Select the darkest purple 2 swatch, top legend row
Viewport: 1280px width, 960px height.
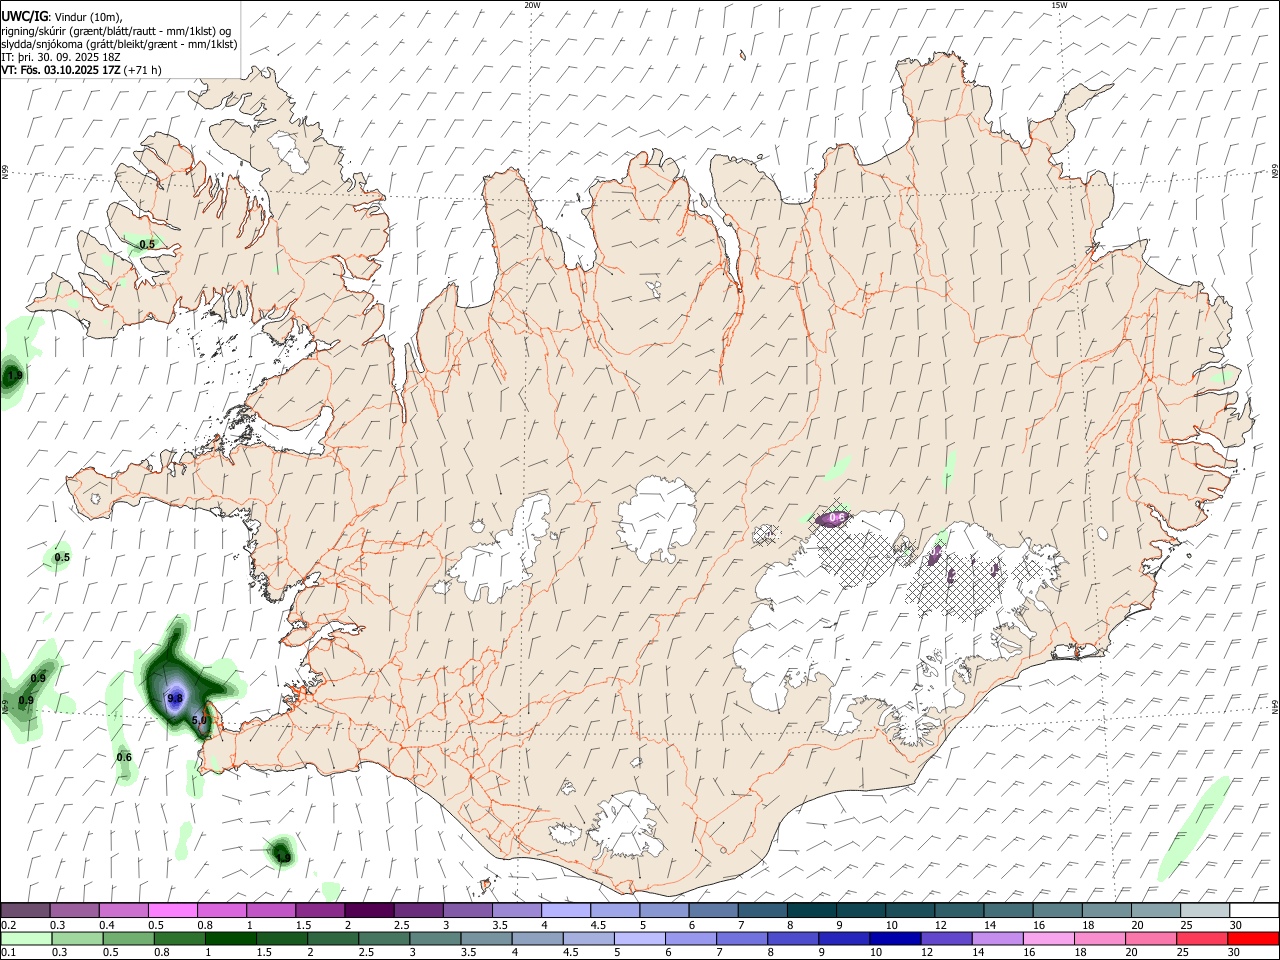pyautogui.click(x=368, y=910)
